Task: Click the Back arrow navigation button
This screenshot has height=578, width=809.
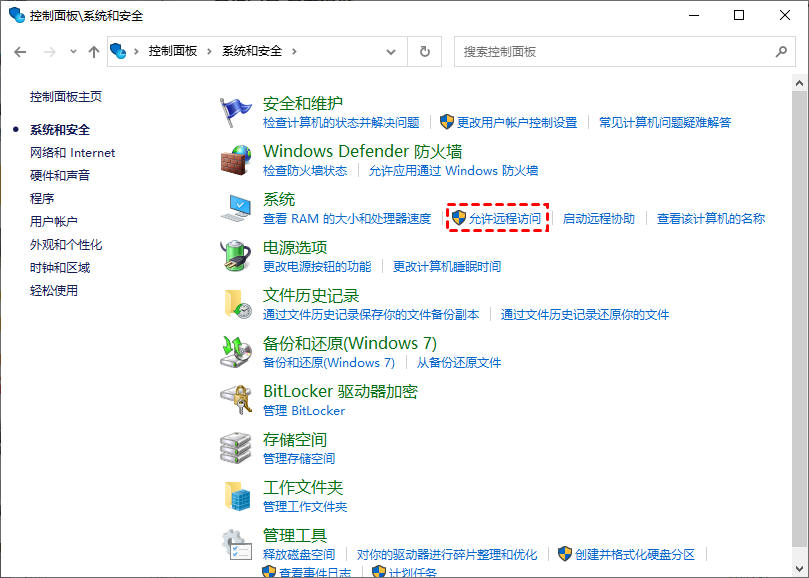Action: pos(20,52)
